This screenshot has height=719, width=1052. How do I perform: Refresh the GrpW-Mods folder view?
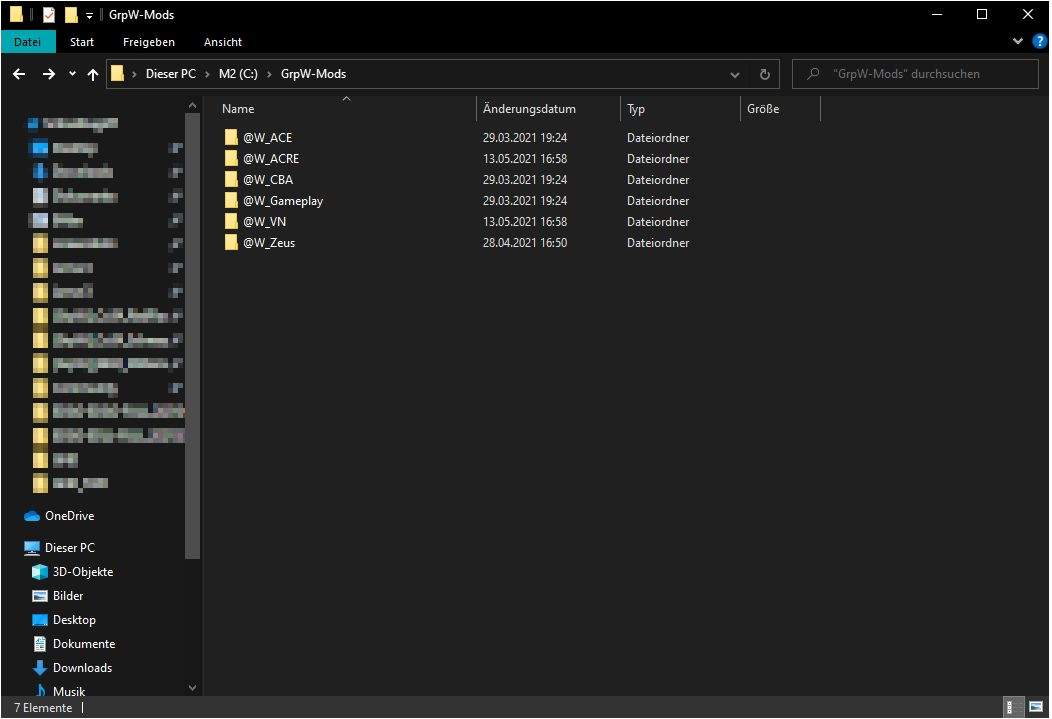pos(765,74)
